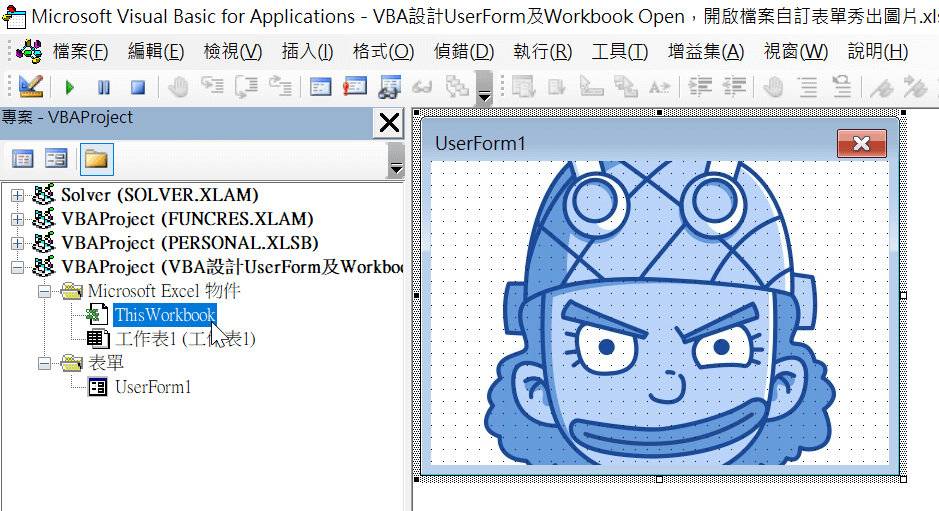Expand VBAProject (FUNCRES.XLAM) node
The width and height of the screenshot is (939, 511).
pos(17,219)
